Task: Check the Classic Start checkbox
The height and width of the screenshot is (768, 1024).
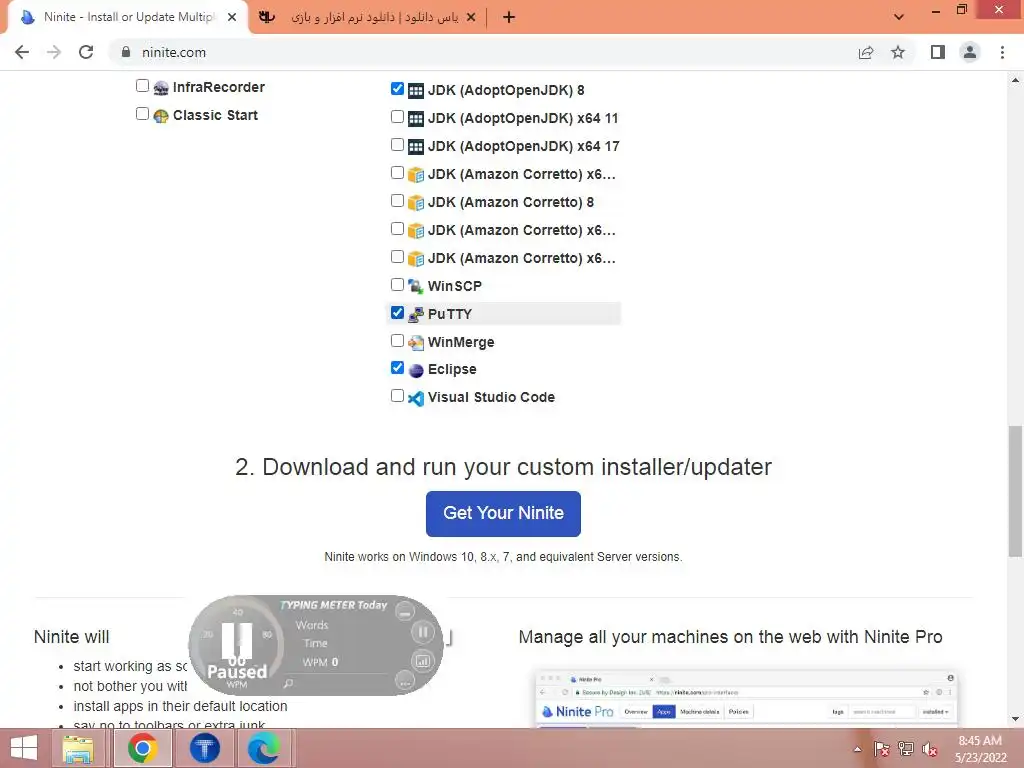Action: point(142,114)
